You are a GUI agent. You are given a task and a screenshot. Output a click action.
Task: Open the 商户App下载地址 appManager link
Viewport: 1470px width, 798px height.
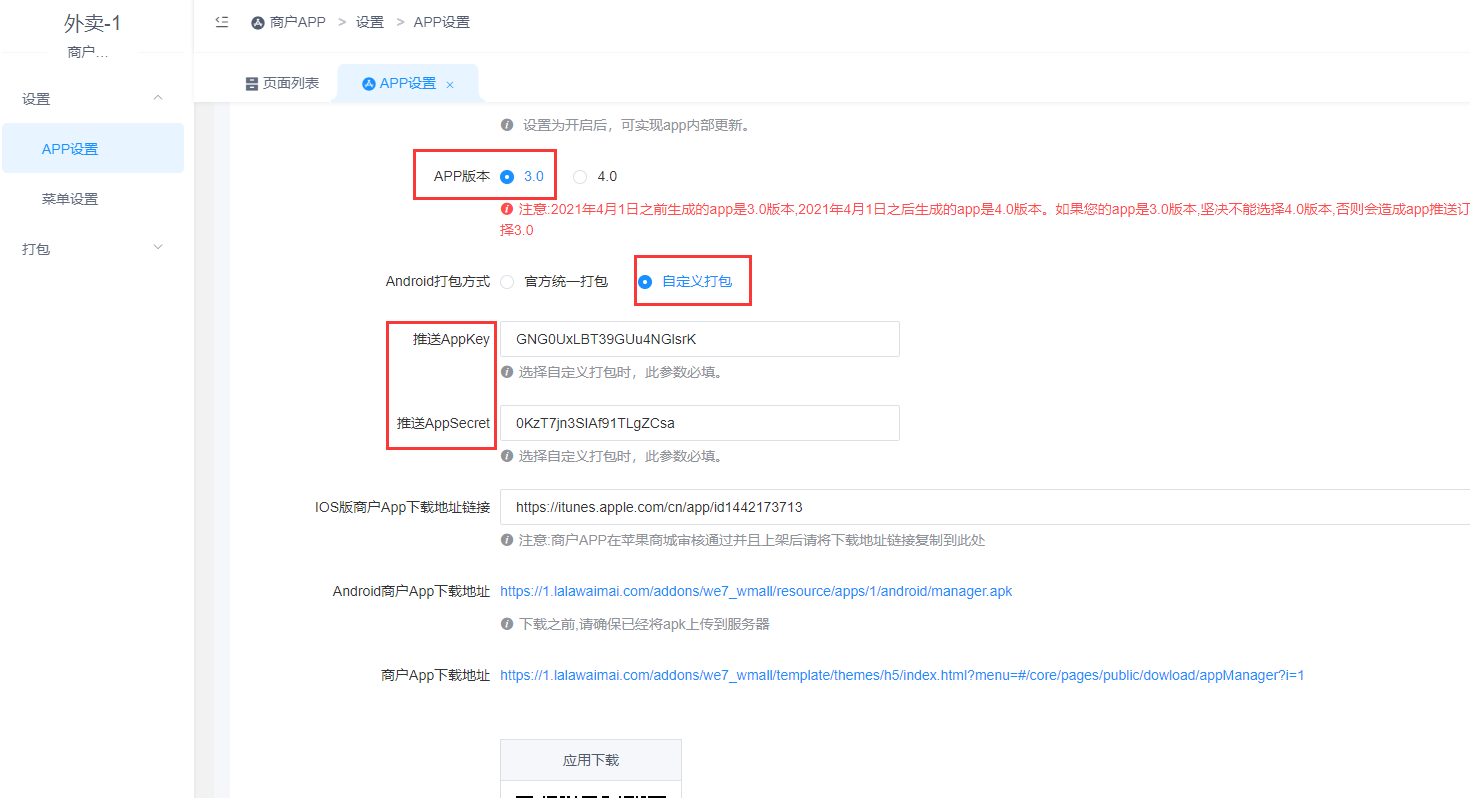pos(902,675)
